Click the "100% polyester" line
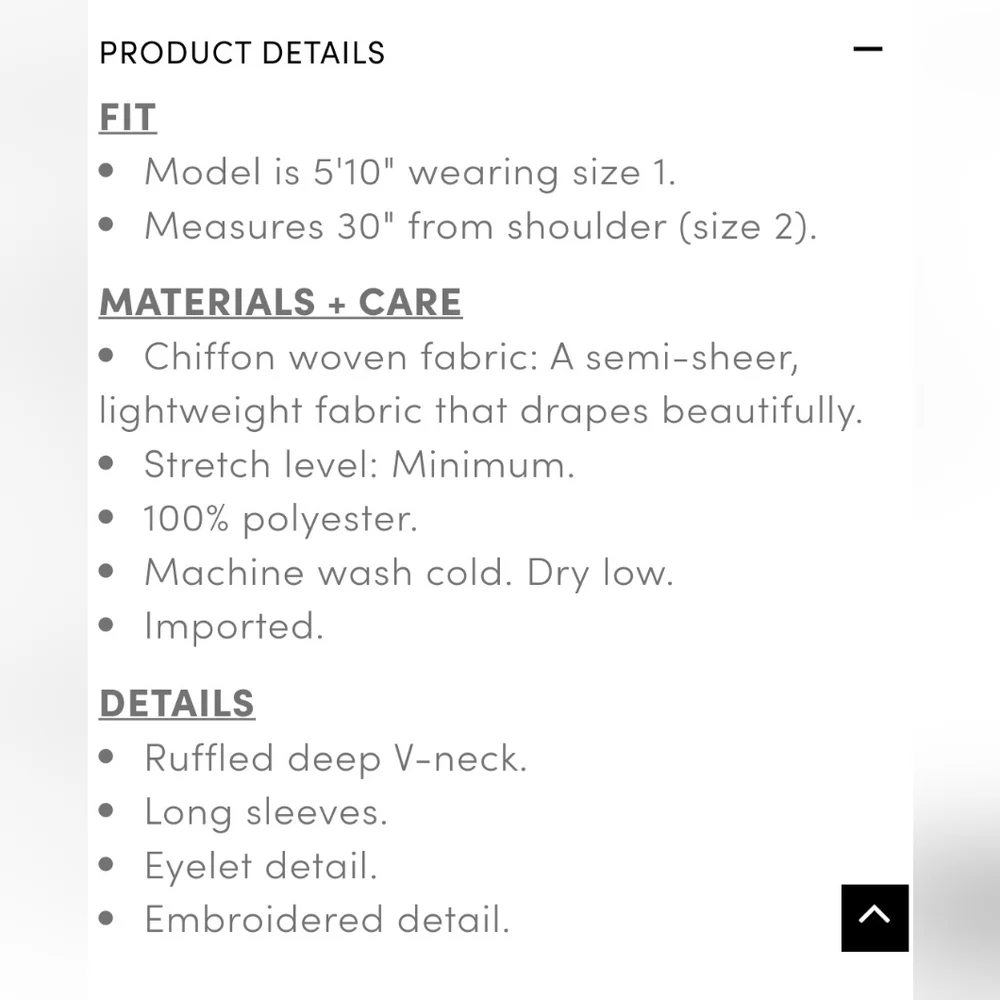Screen dimensions: 1000x1000 [280, 518]
